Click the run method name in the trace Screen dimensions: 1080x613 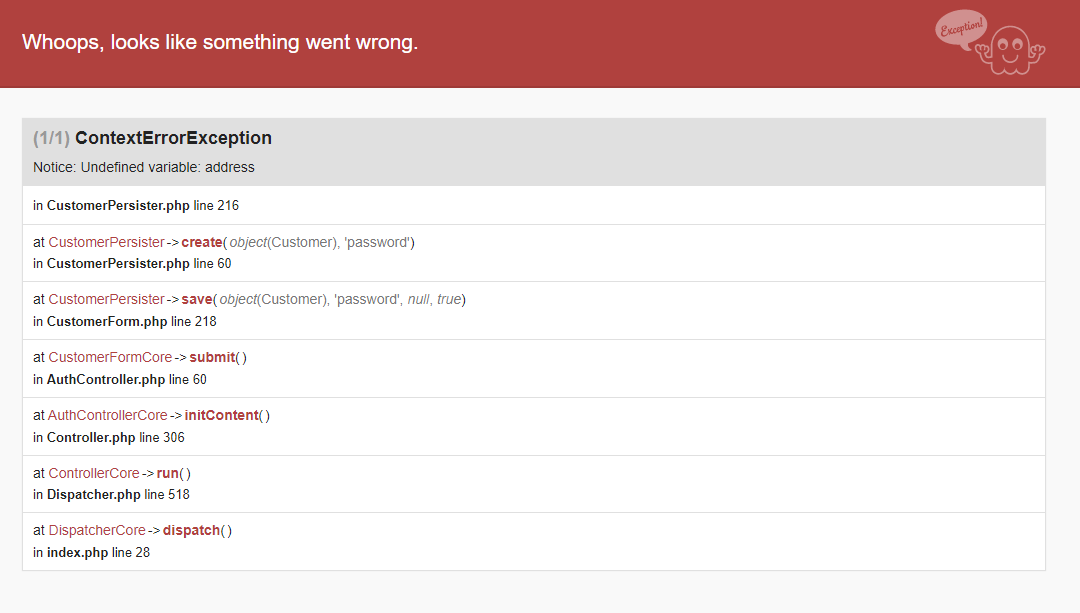[x=169, y=473]
